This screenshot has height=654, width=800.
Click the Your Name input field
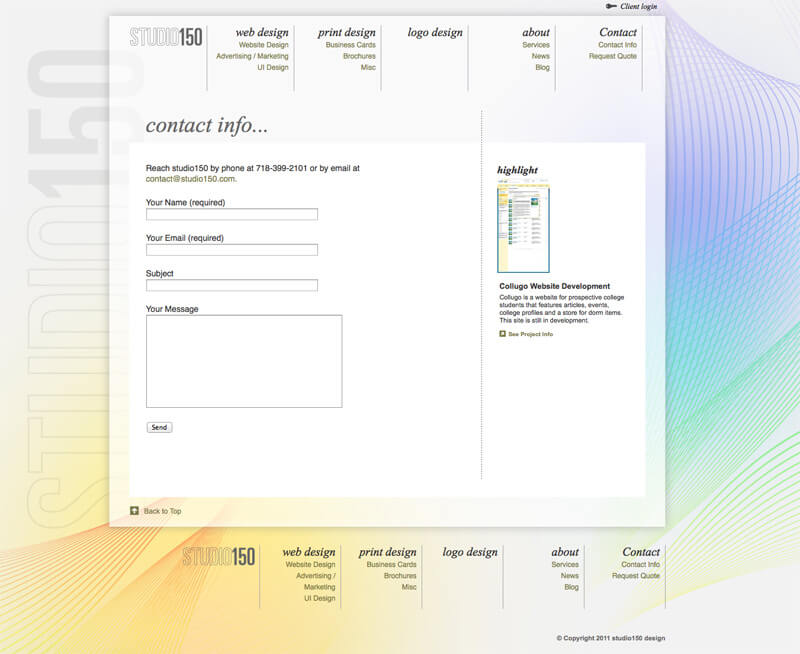[232, 214]
